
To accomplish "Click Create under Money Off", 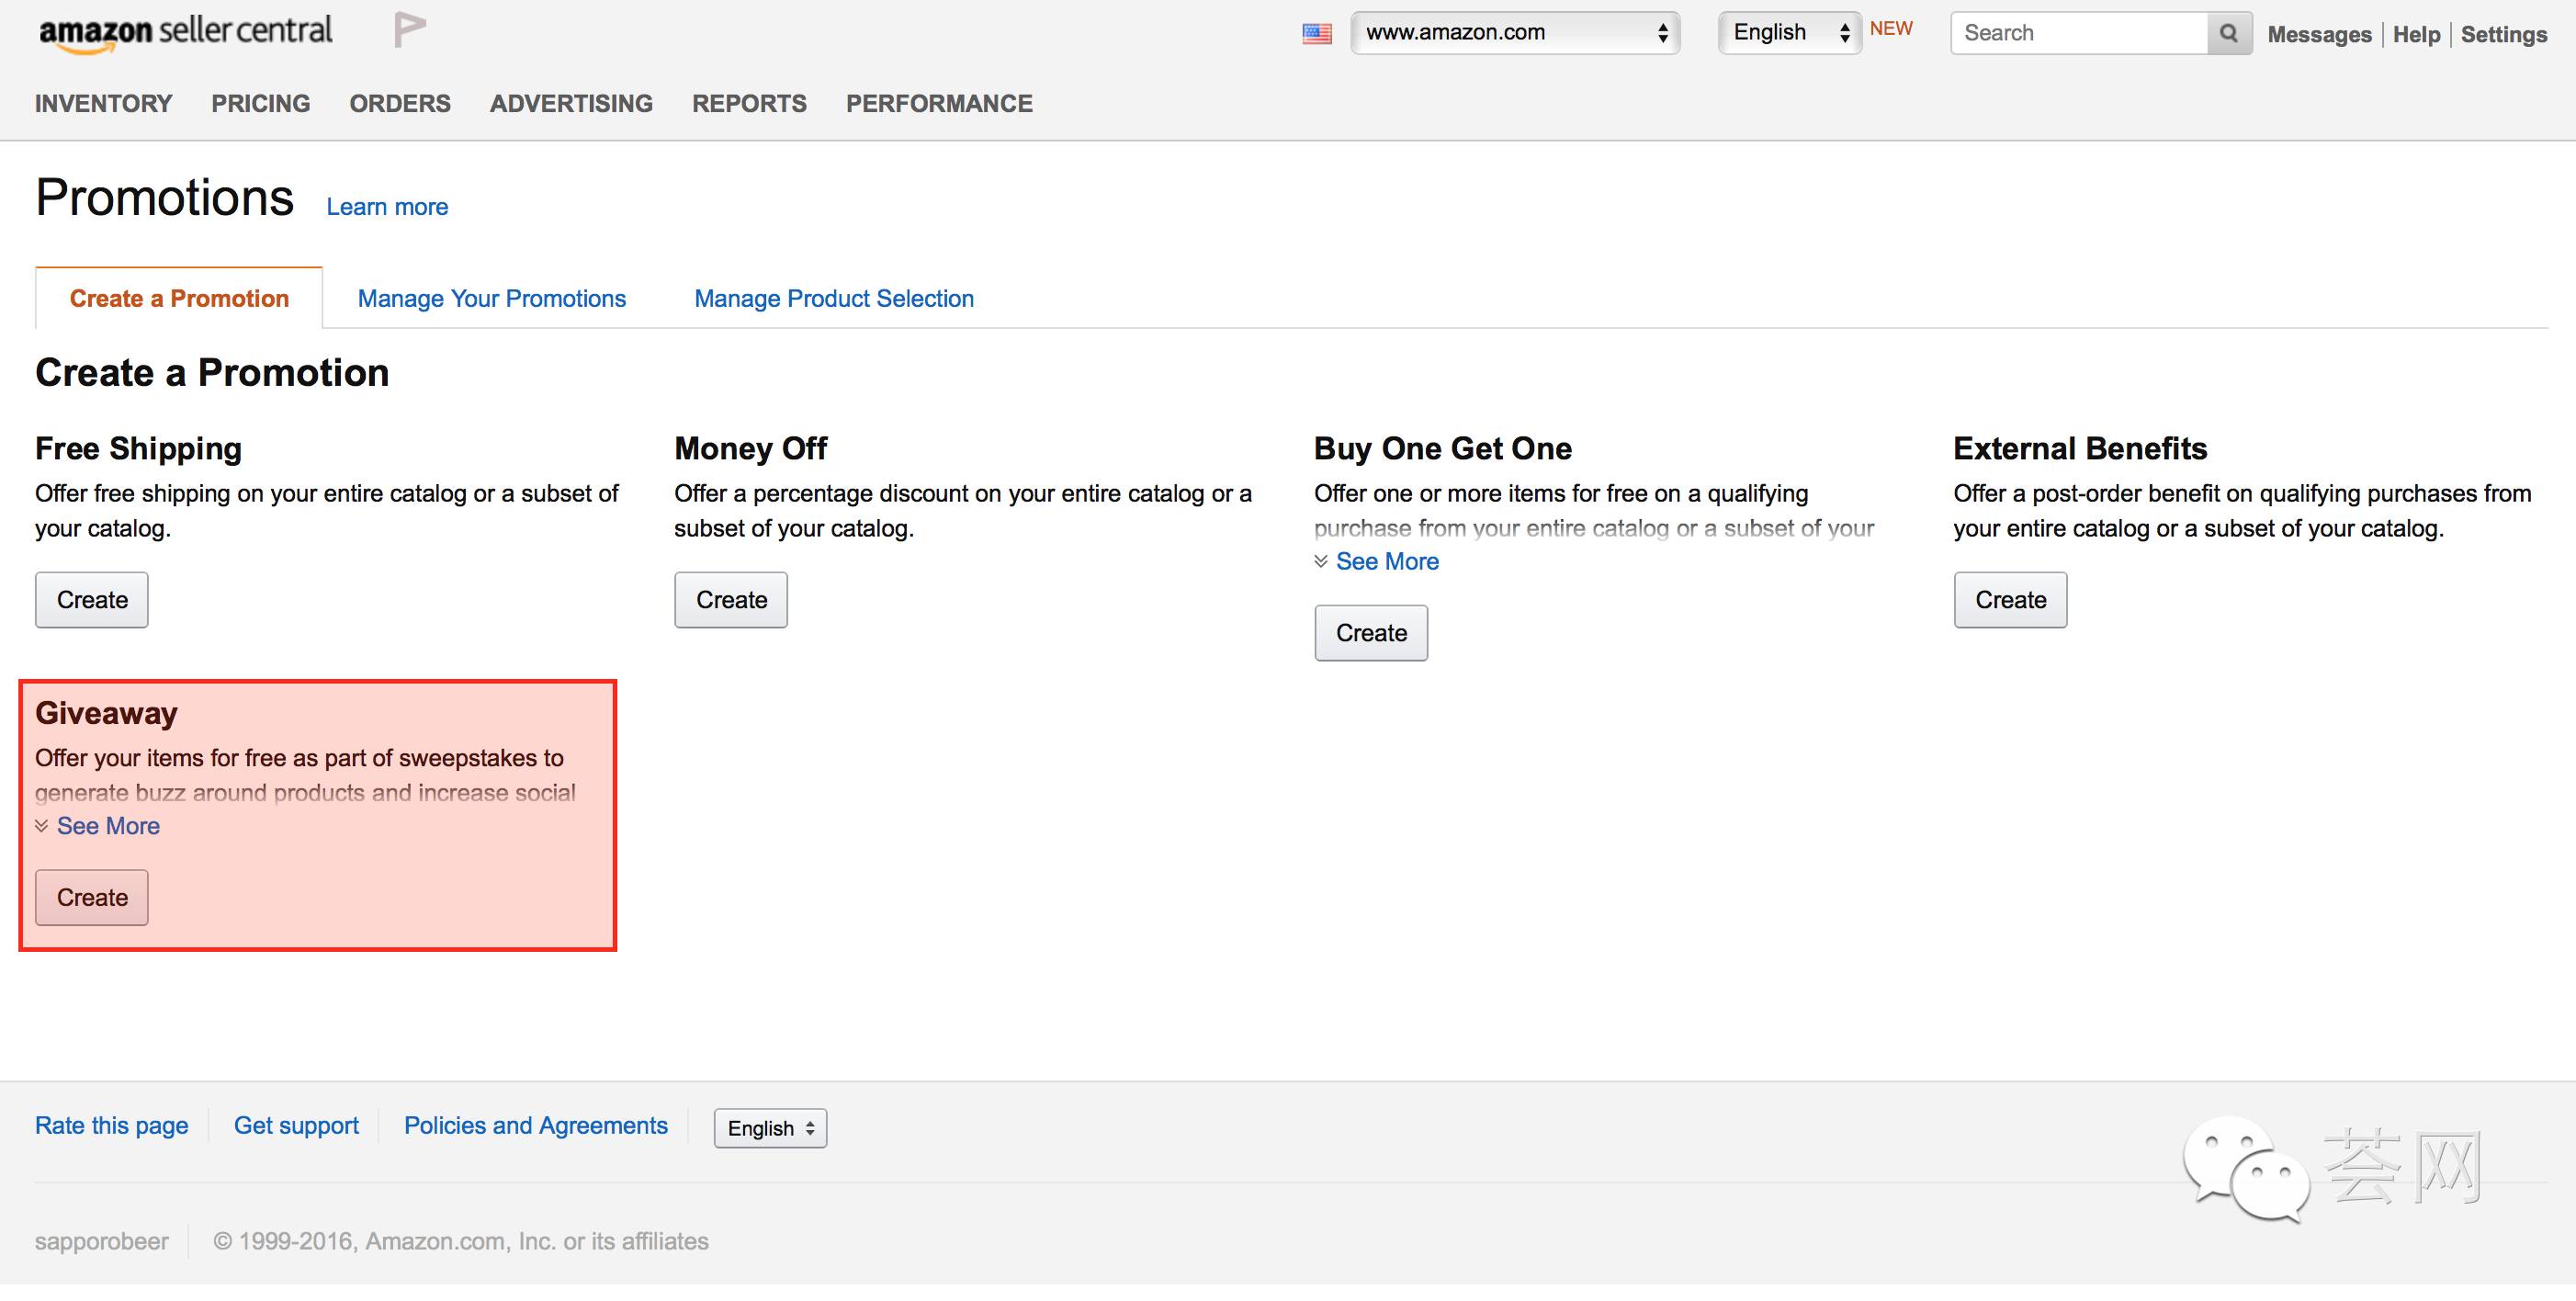I will click(x=731, y=600).
